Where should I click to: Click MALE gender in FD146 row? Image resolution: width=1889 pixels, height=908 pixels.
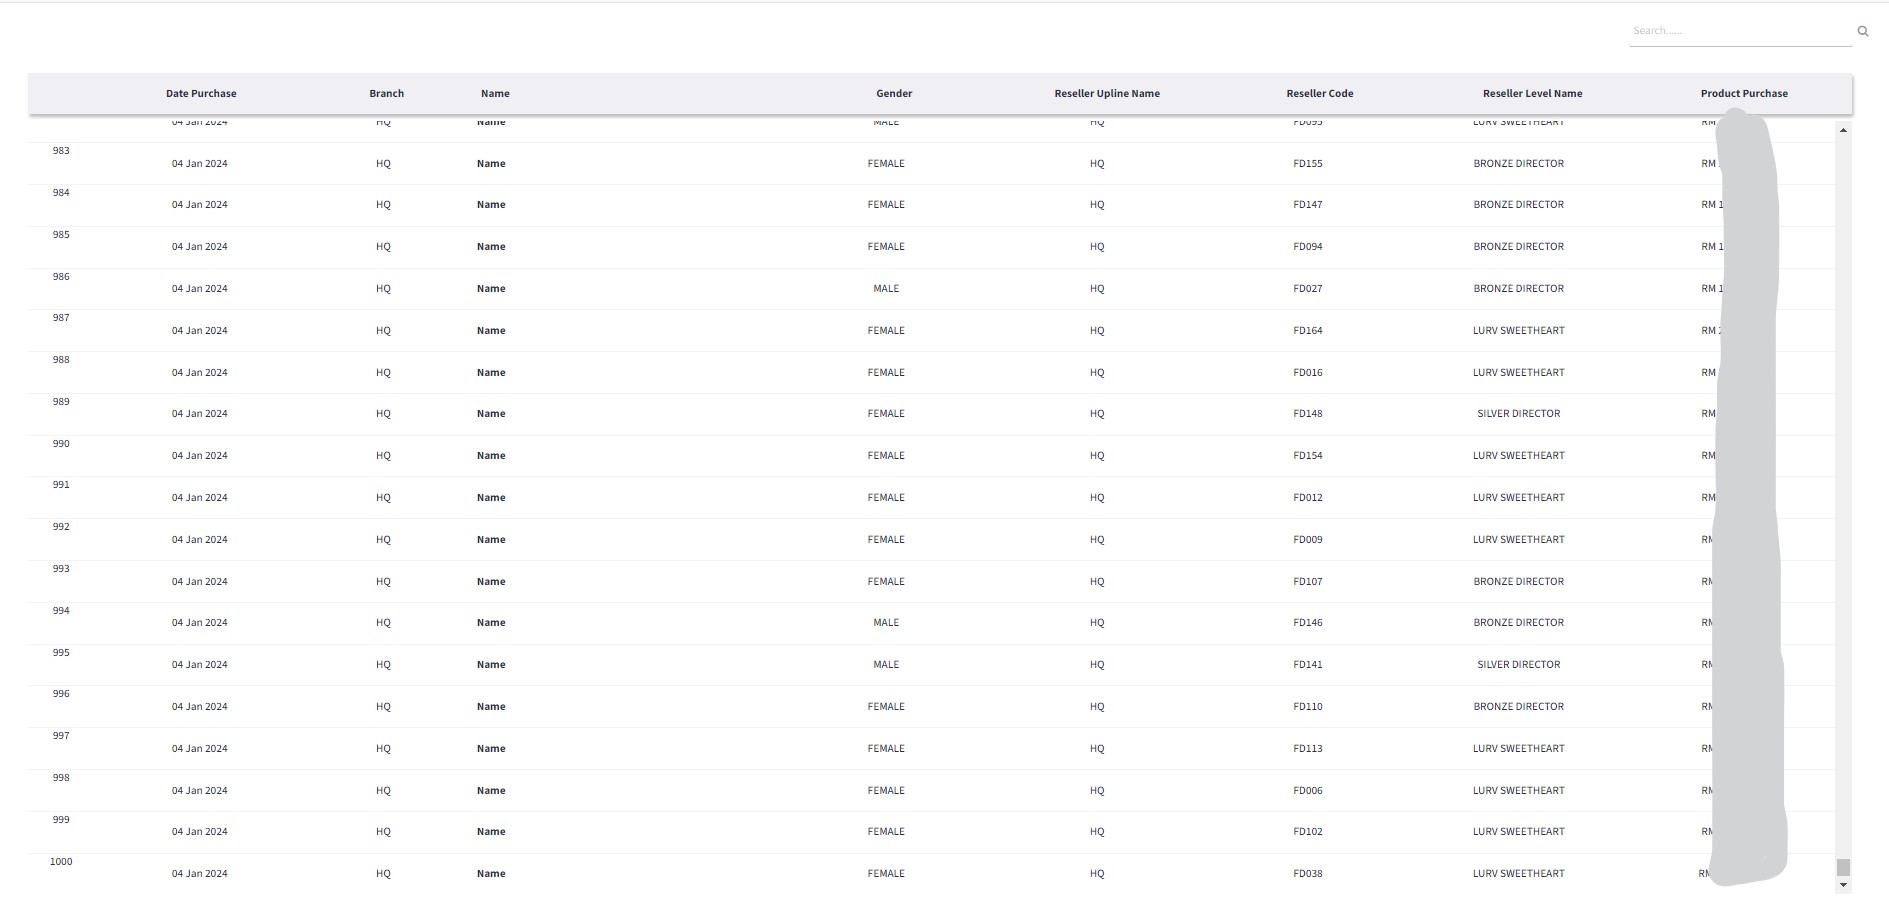pos(886,622)
